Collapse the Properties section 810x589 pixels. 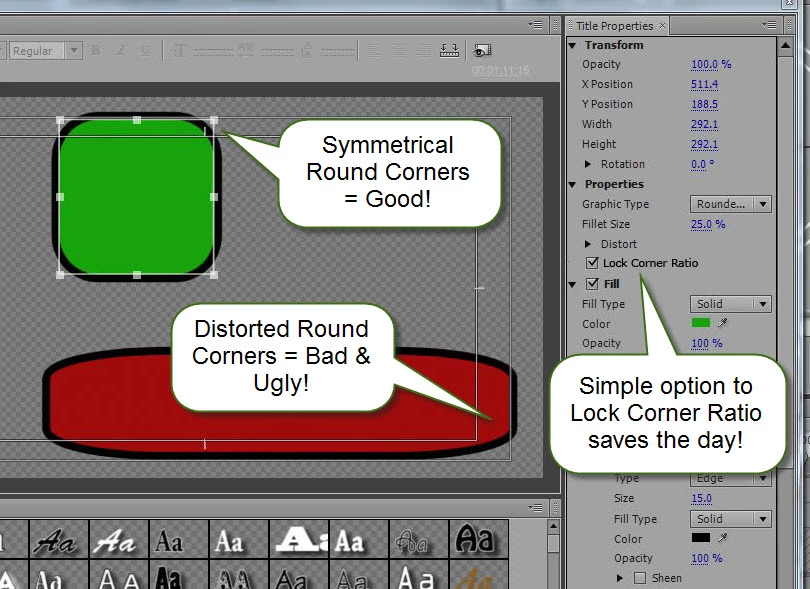572,184
